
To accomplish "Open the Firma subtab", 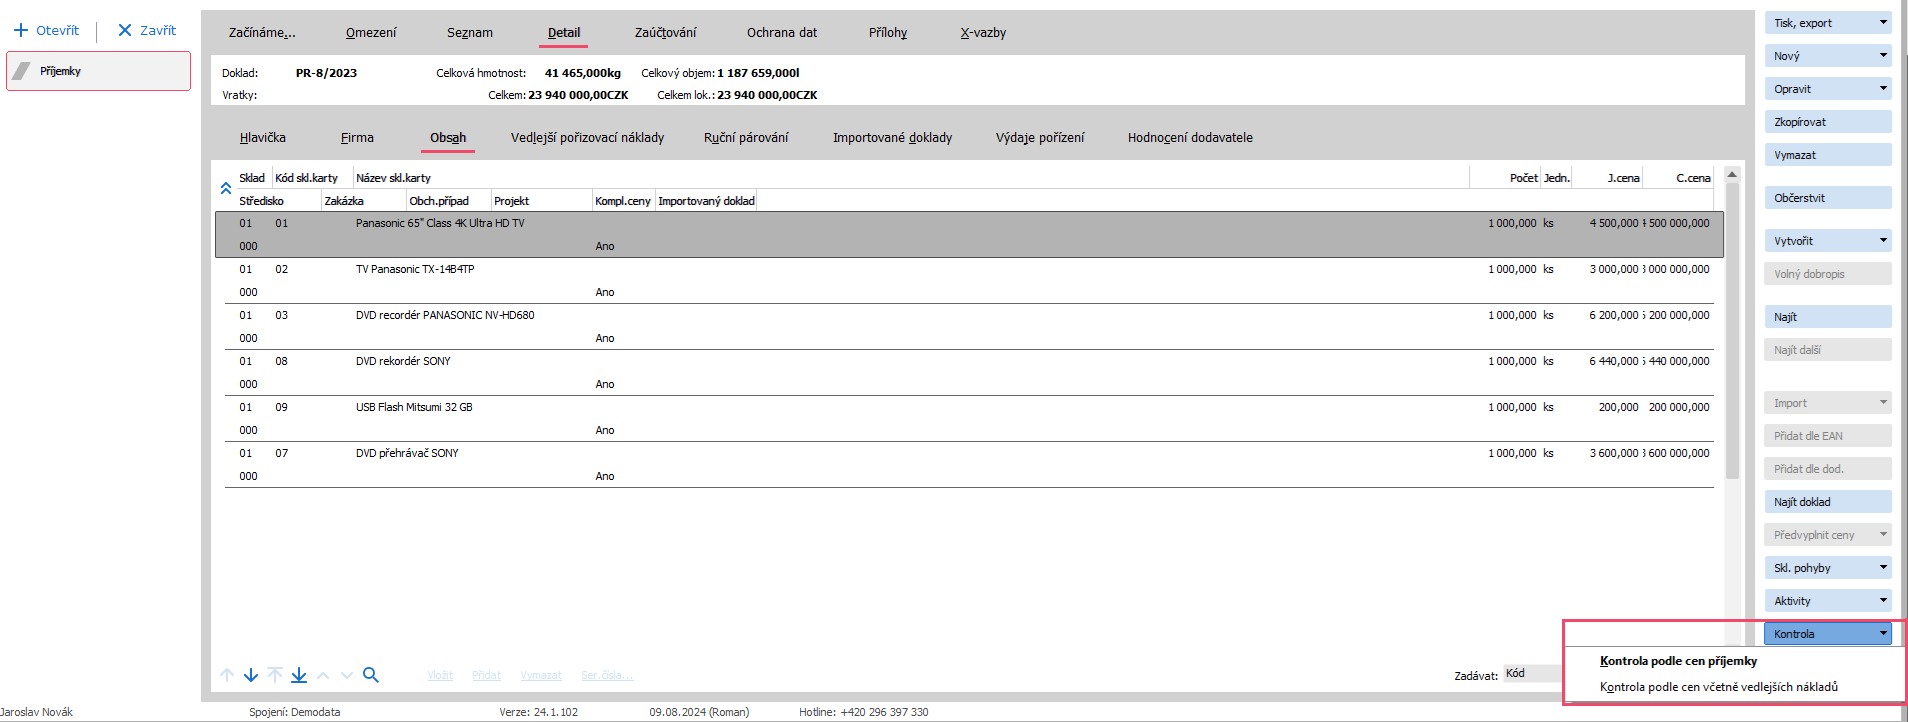I will pos(357,138).
